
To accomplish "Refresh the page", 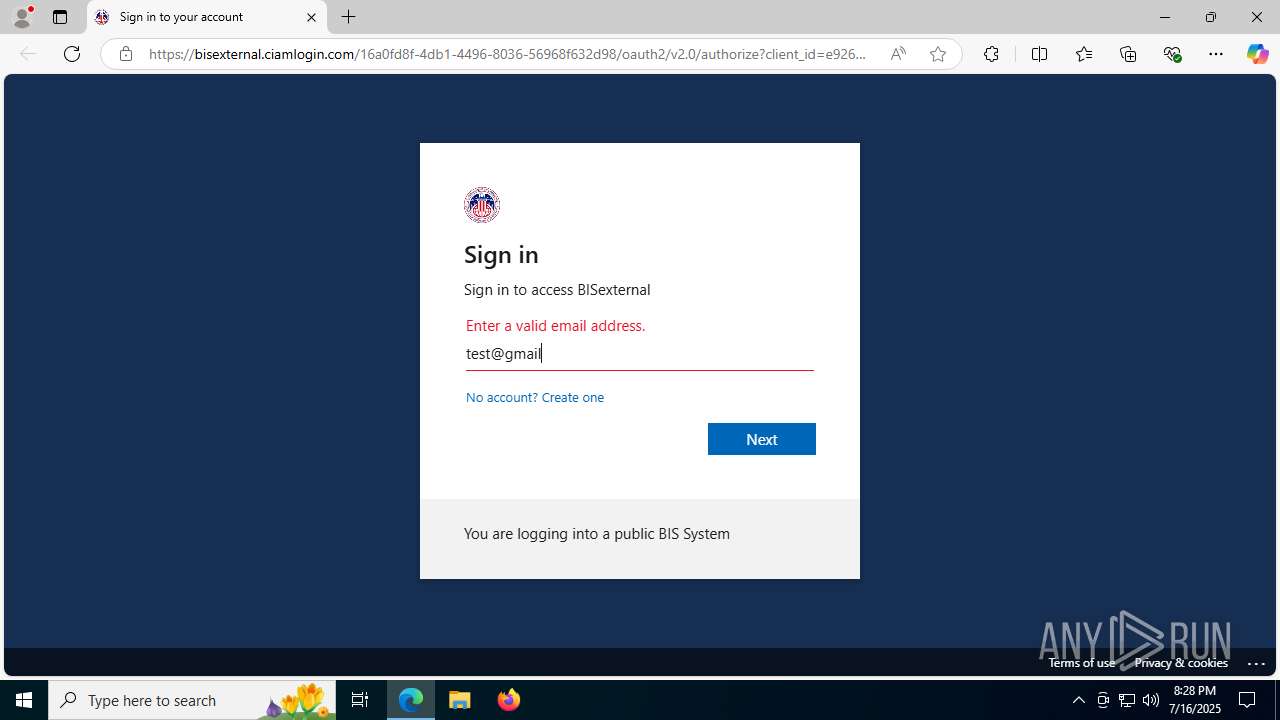I will [x=72, y=54].
